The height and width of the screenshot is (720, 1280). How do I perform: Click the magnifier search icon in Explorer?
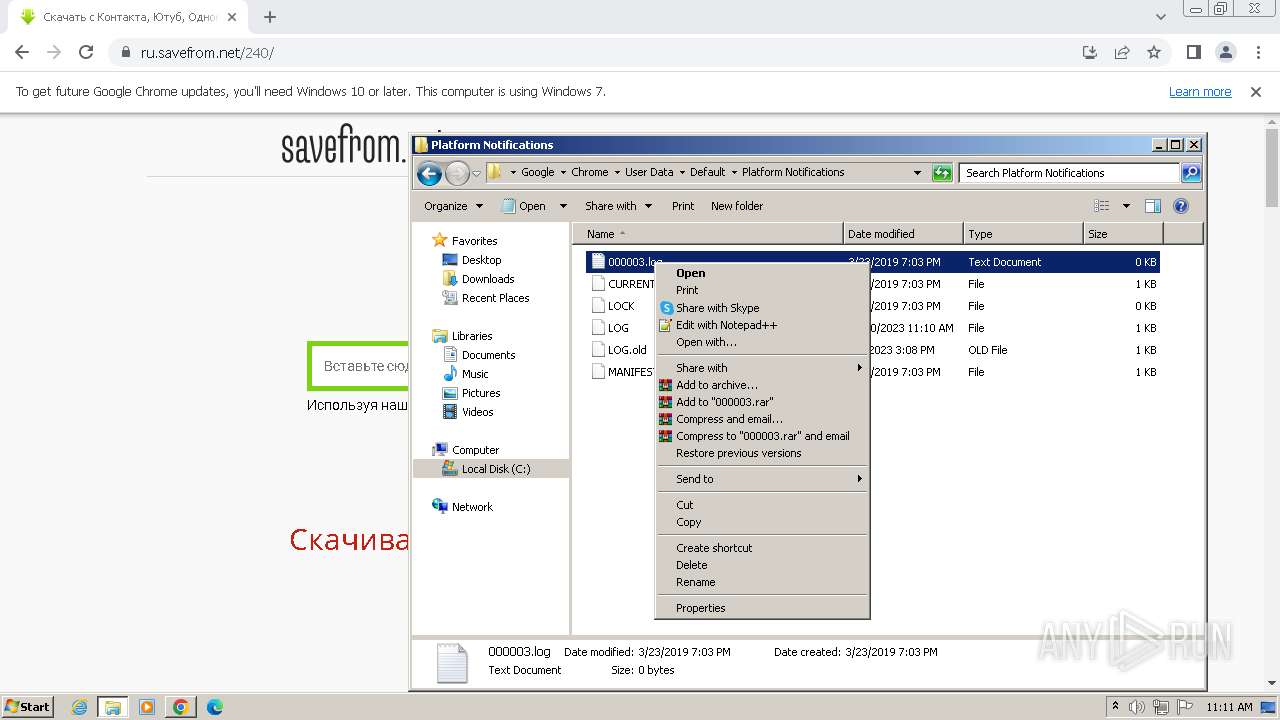click(1190, 173)
